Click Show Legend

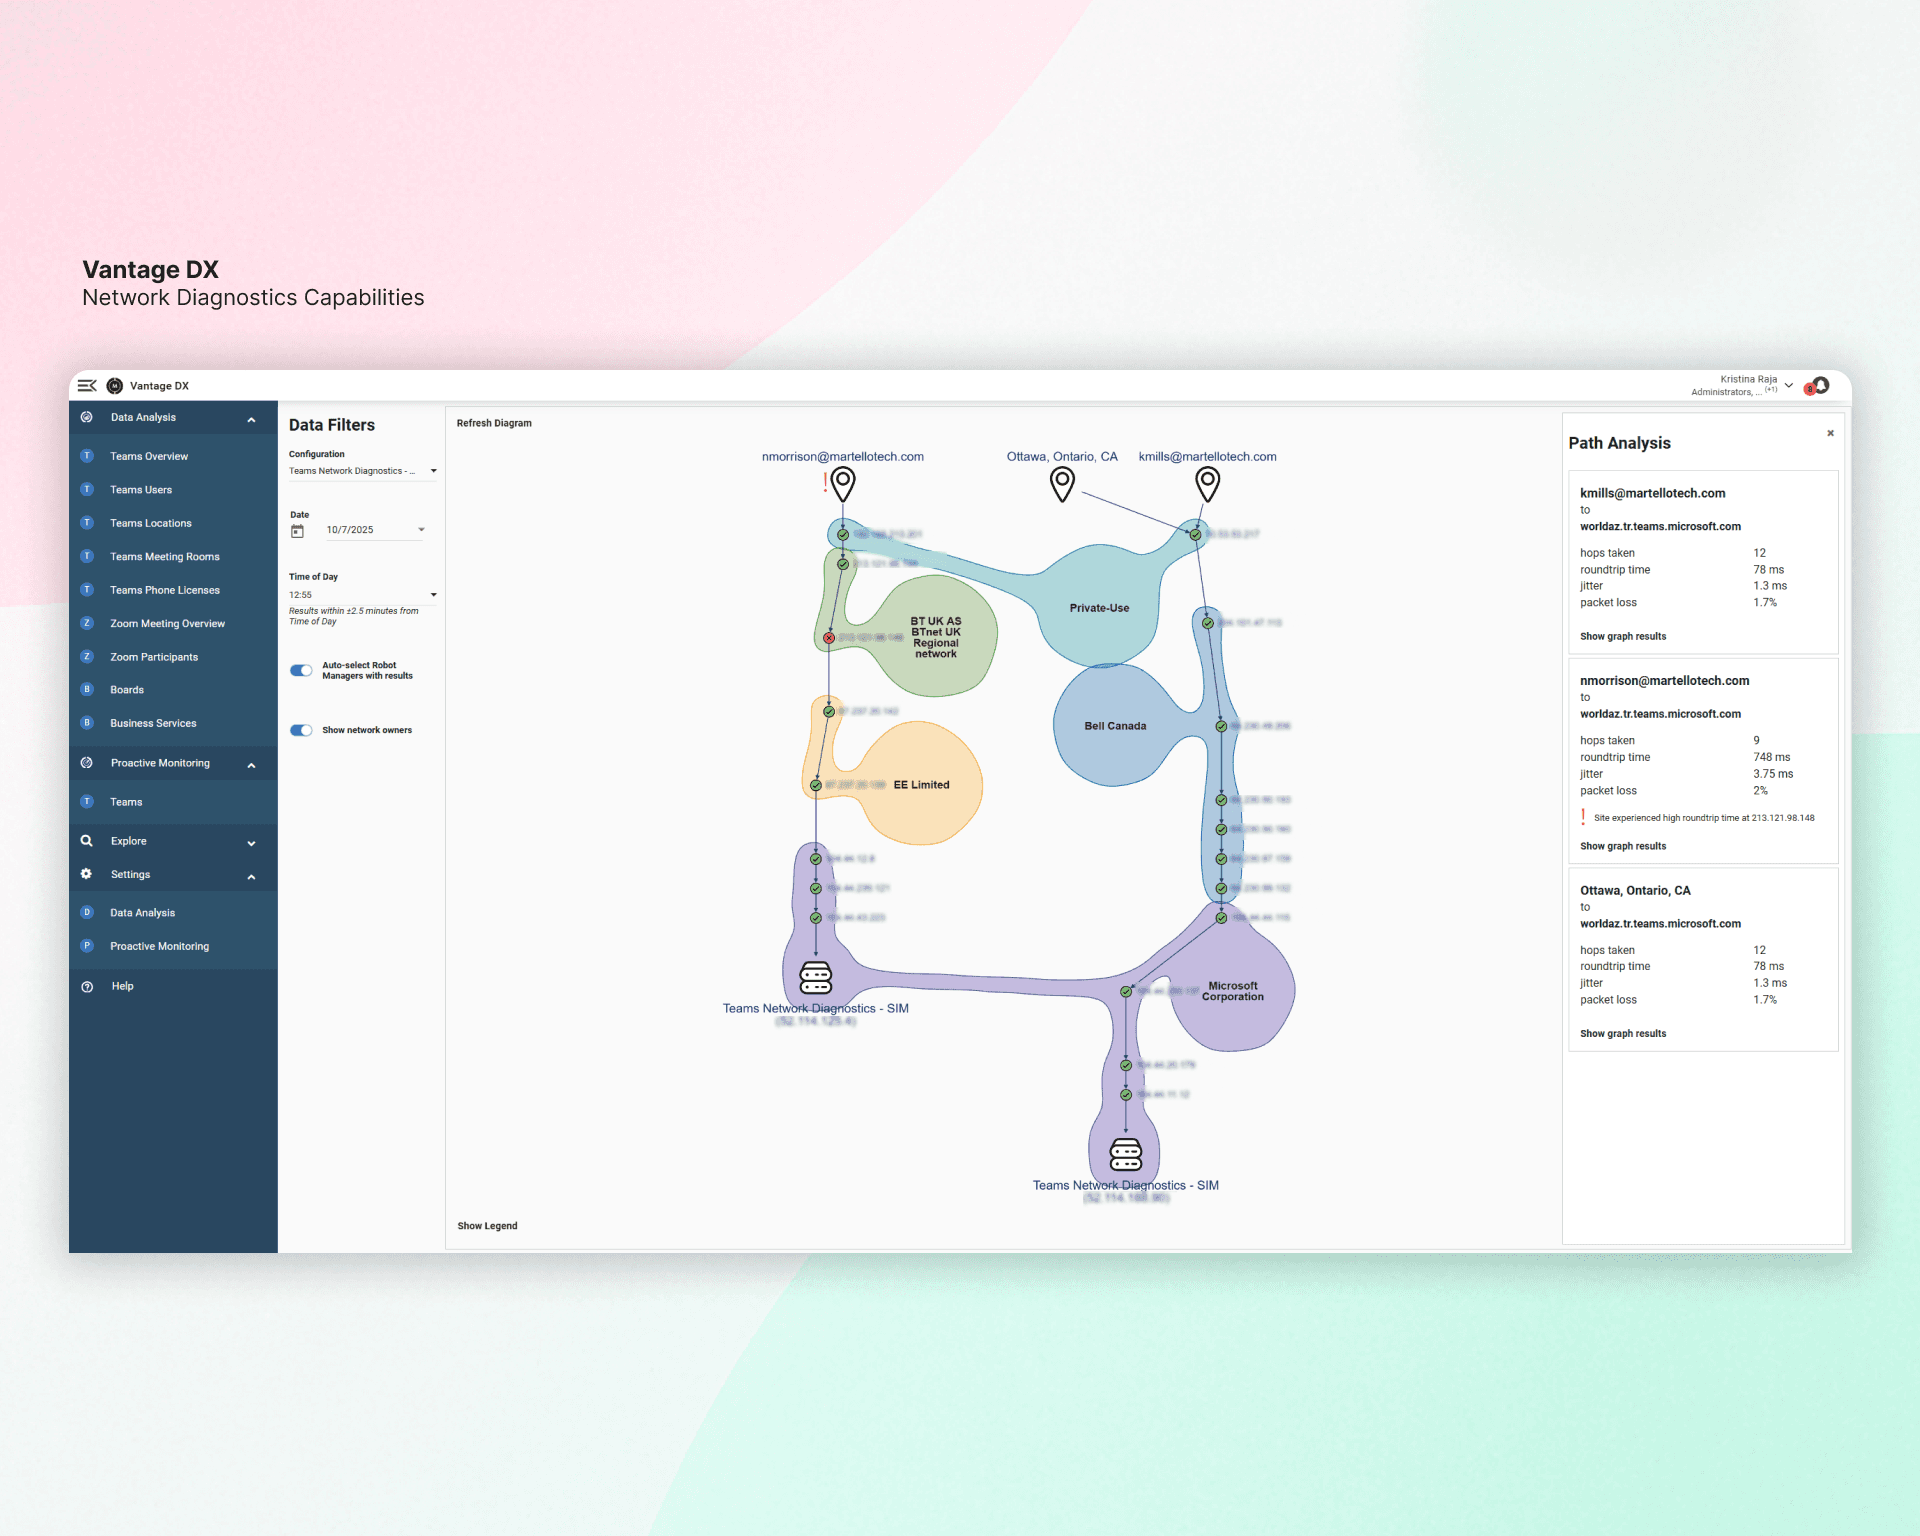coord(487,1226)
